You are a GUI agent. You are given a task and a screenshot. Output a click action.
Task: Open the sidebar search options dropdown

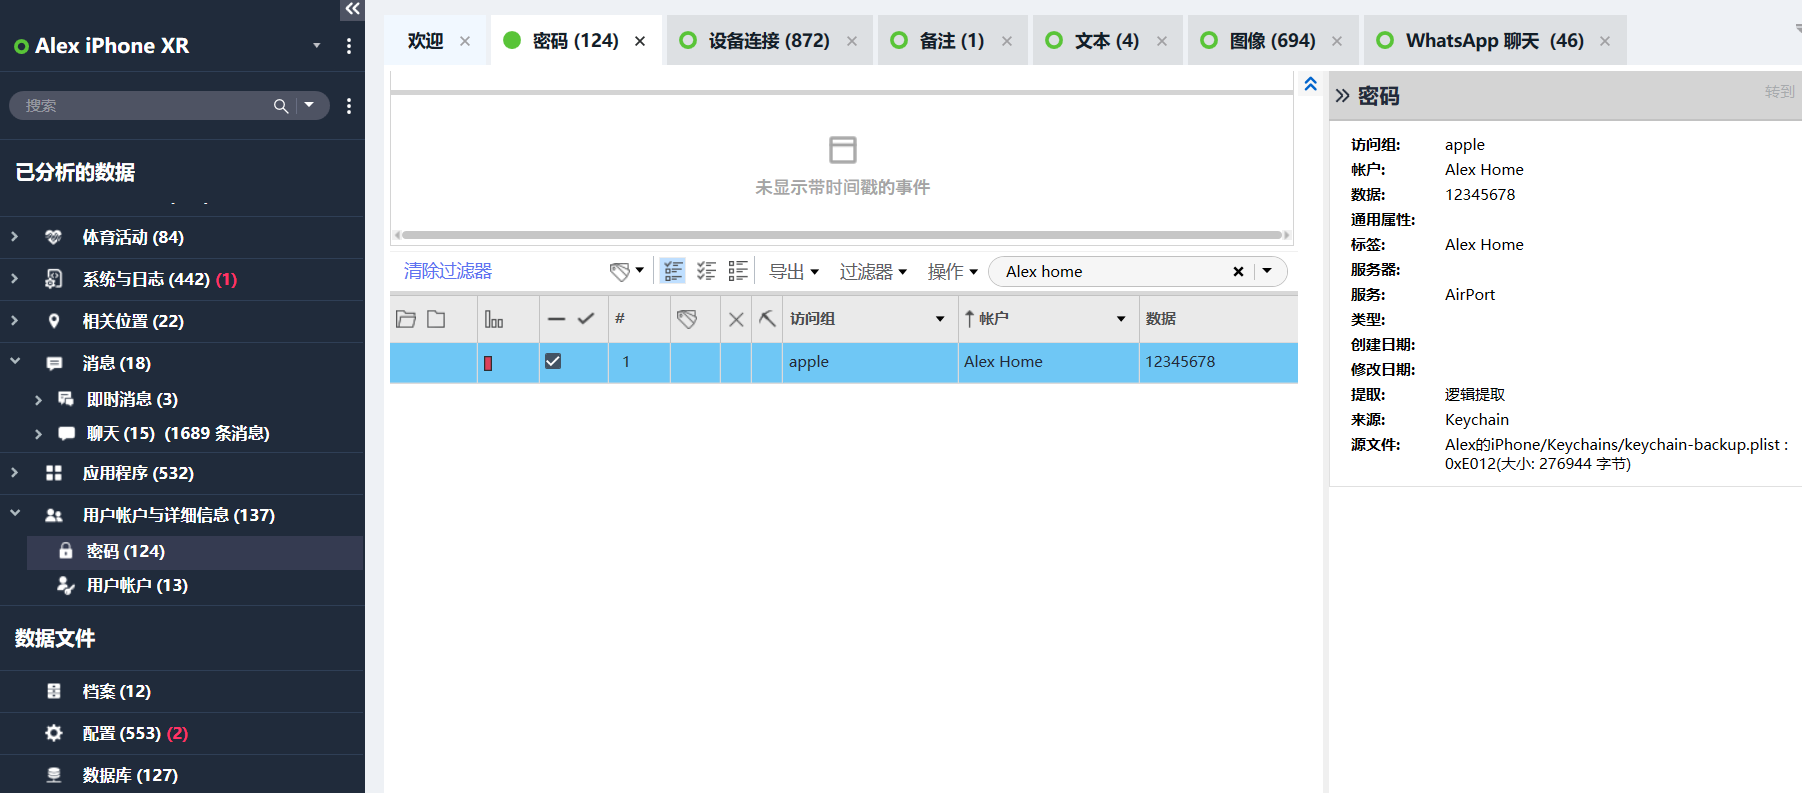tap(309, 105)
